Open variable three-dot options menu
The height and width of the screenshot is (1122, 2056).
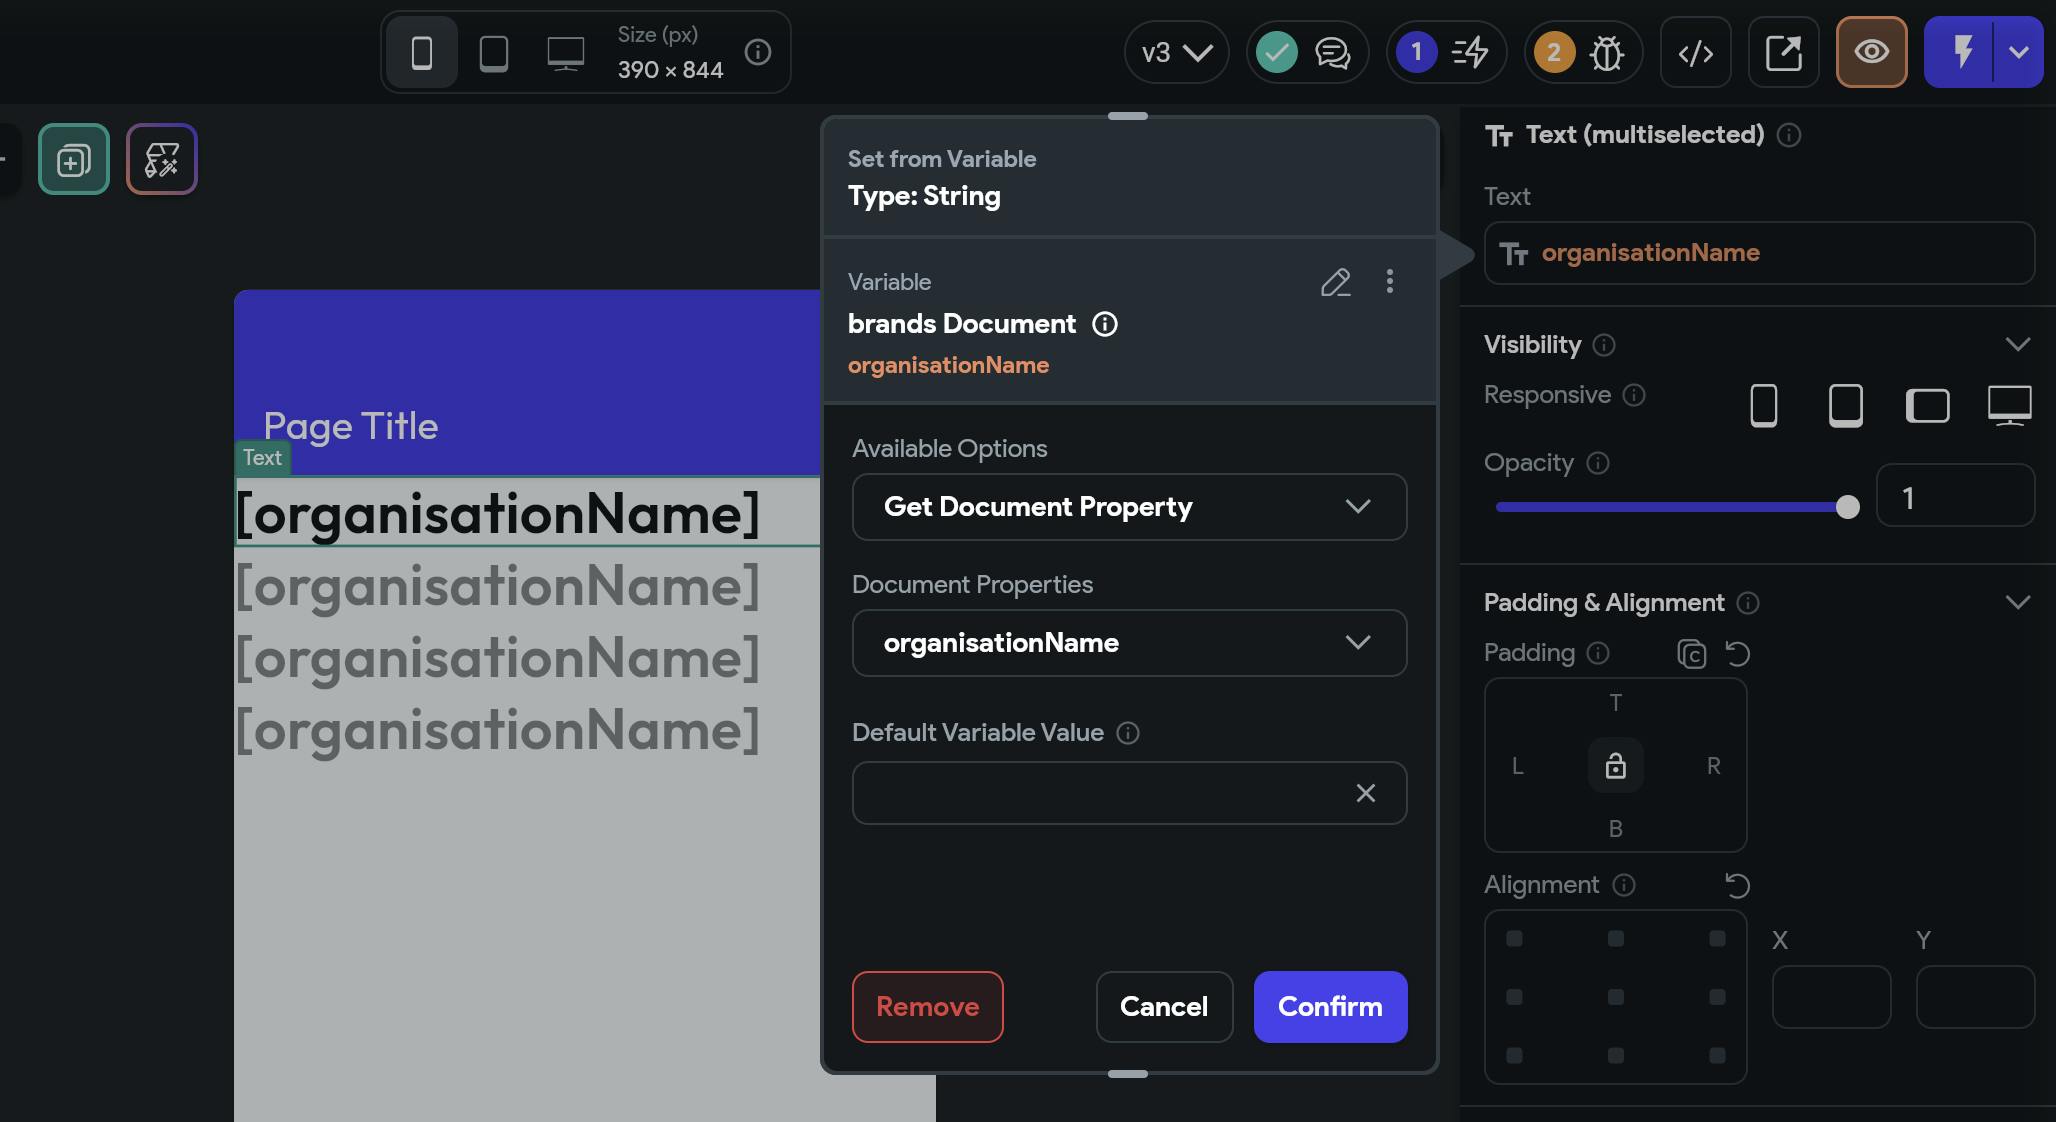[x=1389, y=282]
